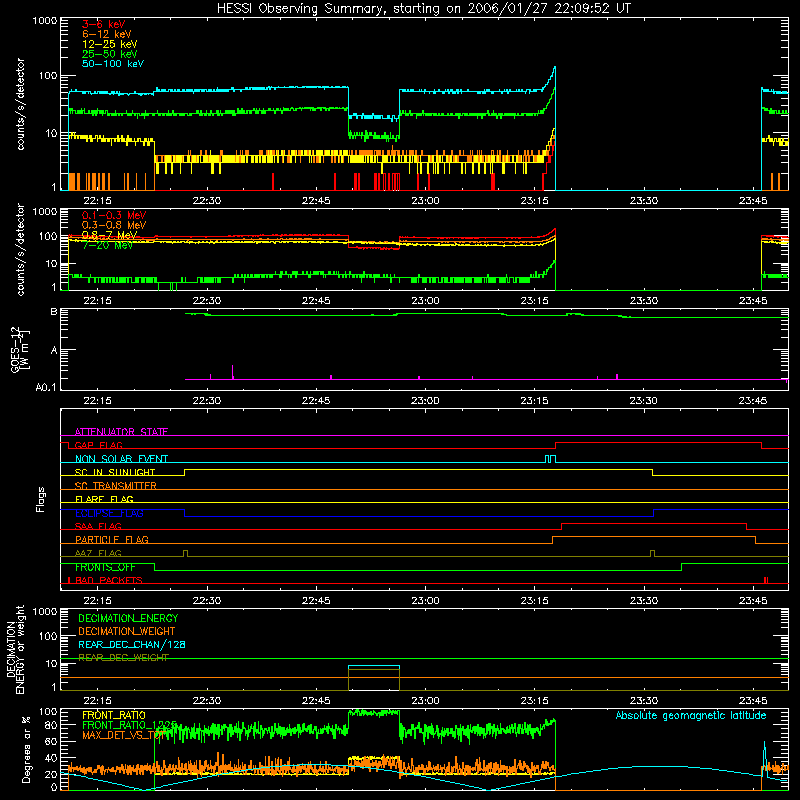
Task: Select the SAA_FLAG label
Action: pyautogui.click(x=98, y=526)
